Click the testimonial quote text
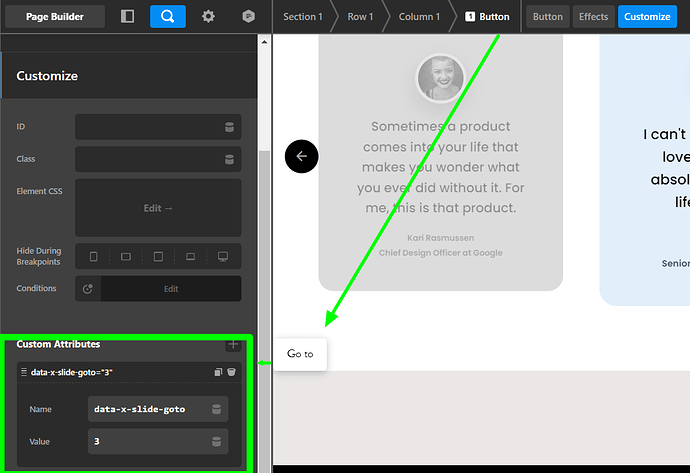Screen dimensions: 690x473 [x=440, y=167]
